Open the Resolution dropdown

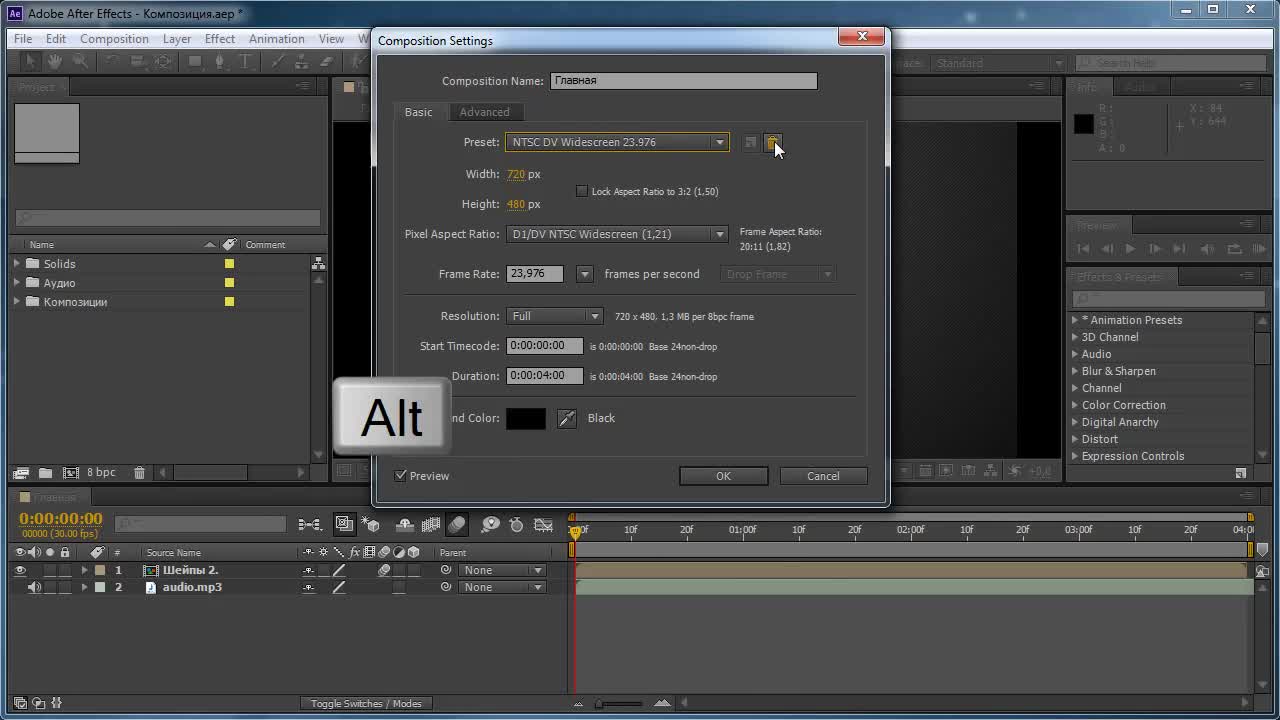coord(554,316)
